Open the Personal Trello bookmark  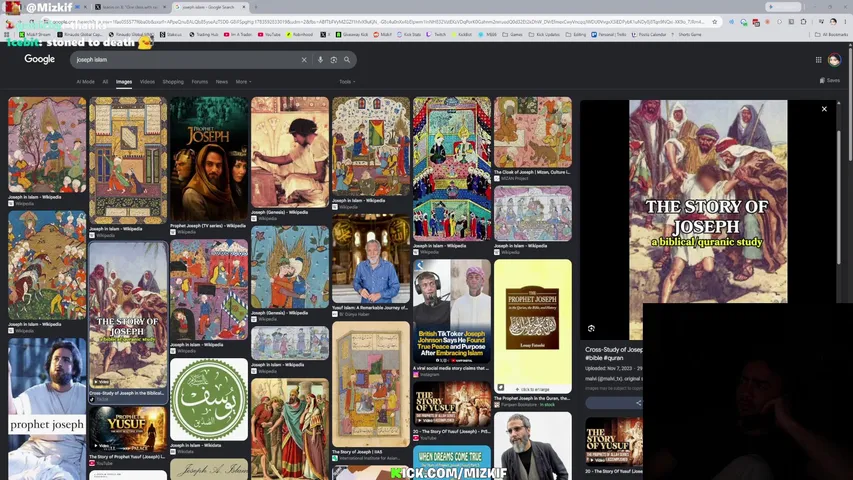coord(609,34)
